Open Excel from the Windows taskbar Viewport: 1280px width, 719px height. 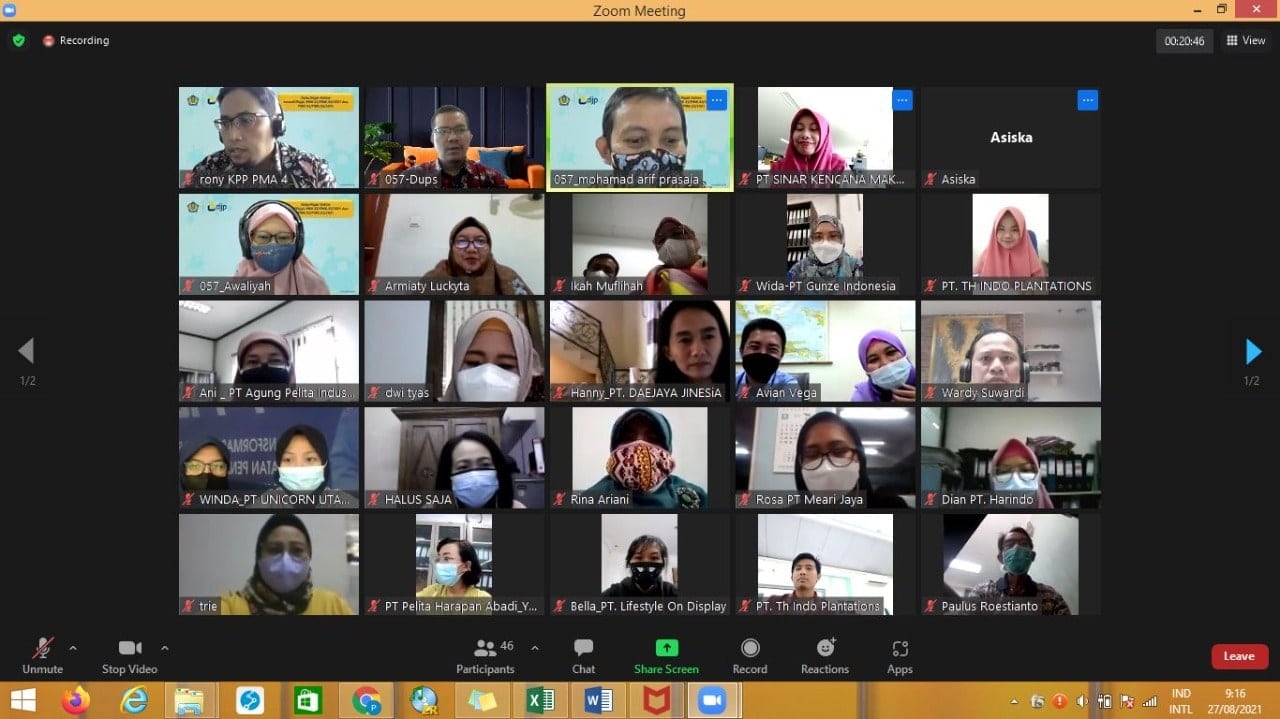click(x=540, y=701)
